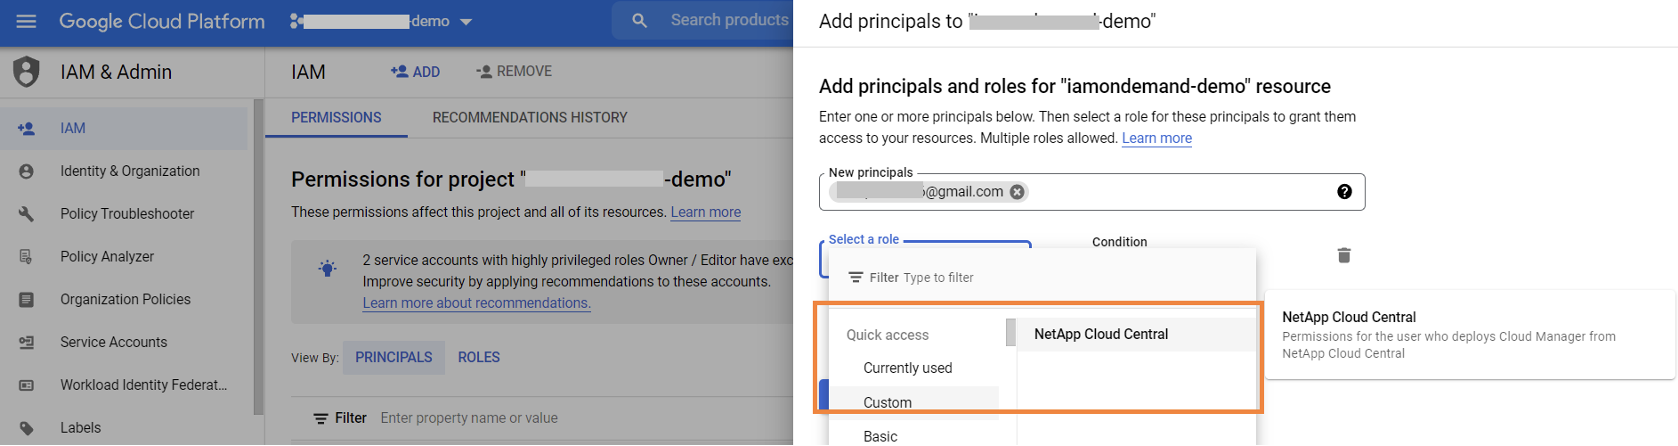Click the ADD principal button

[x=415, y=72]
